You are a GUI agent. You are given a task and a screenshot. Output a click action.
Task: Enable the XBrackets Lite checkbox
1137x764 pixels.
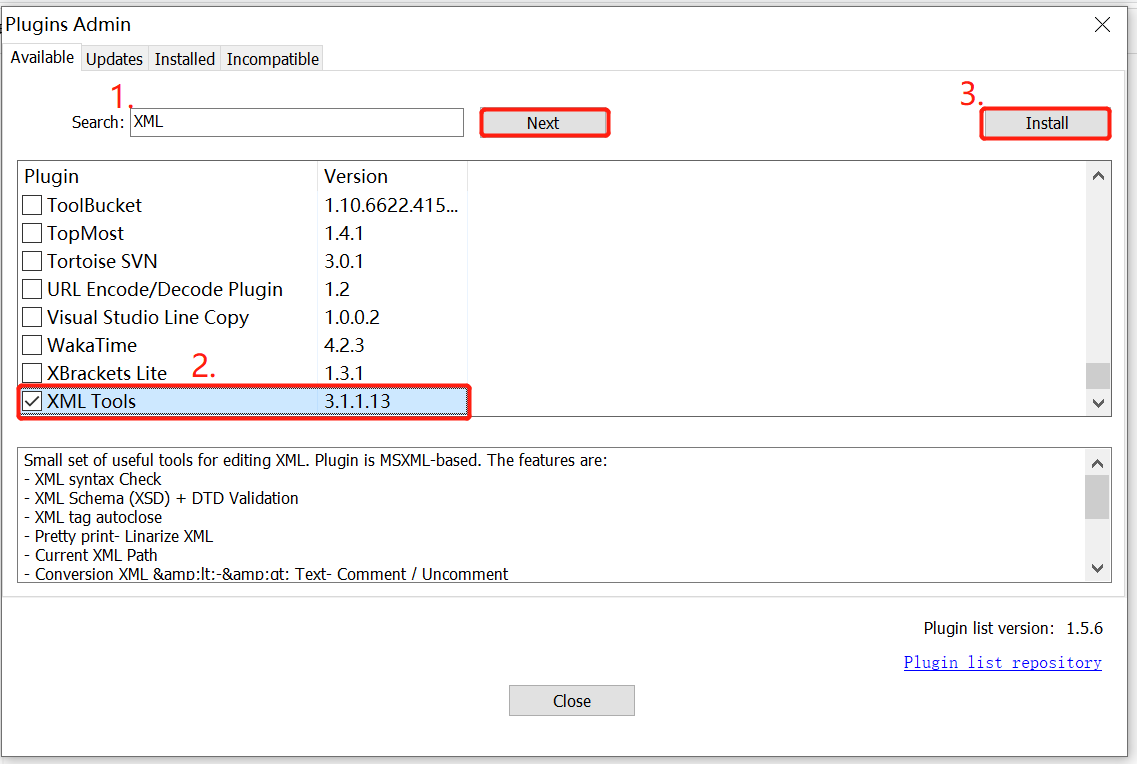coord(31,373)
